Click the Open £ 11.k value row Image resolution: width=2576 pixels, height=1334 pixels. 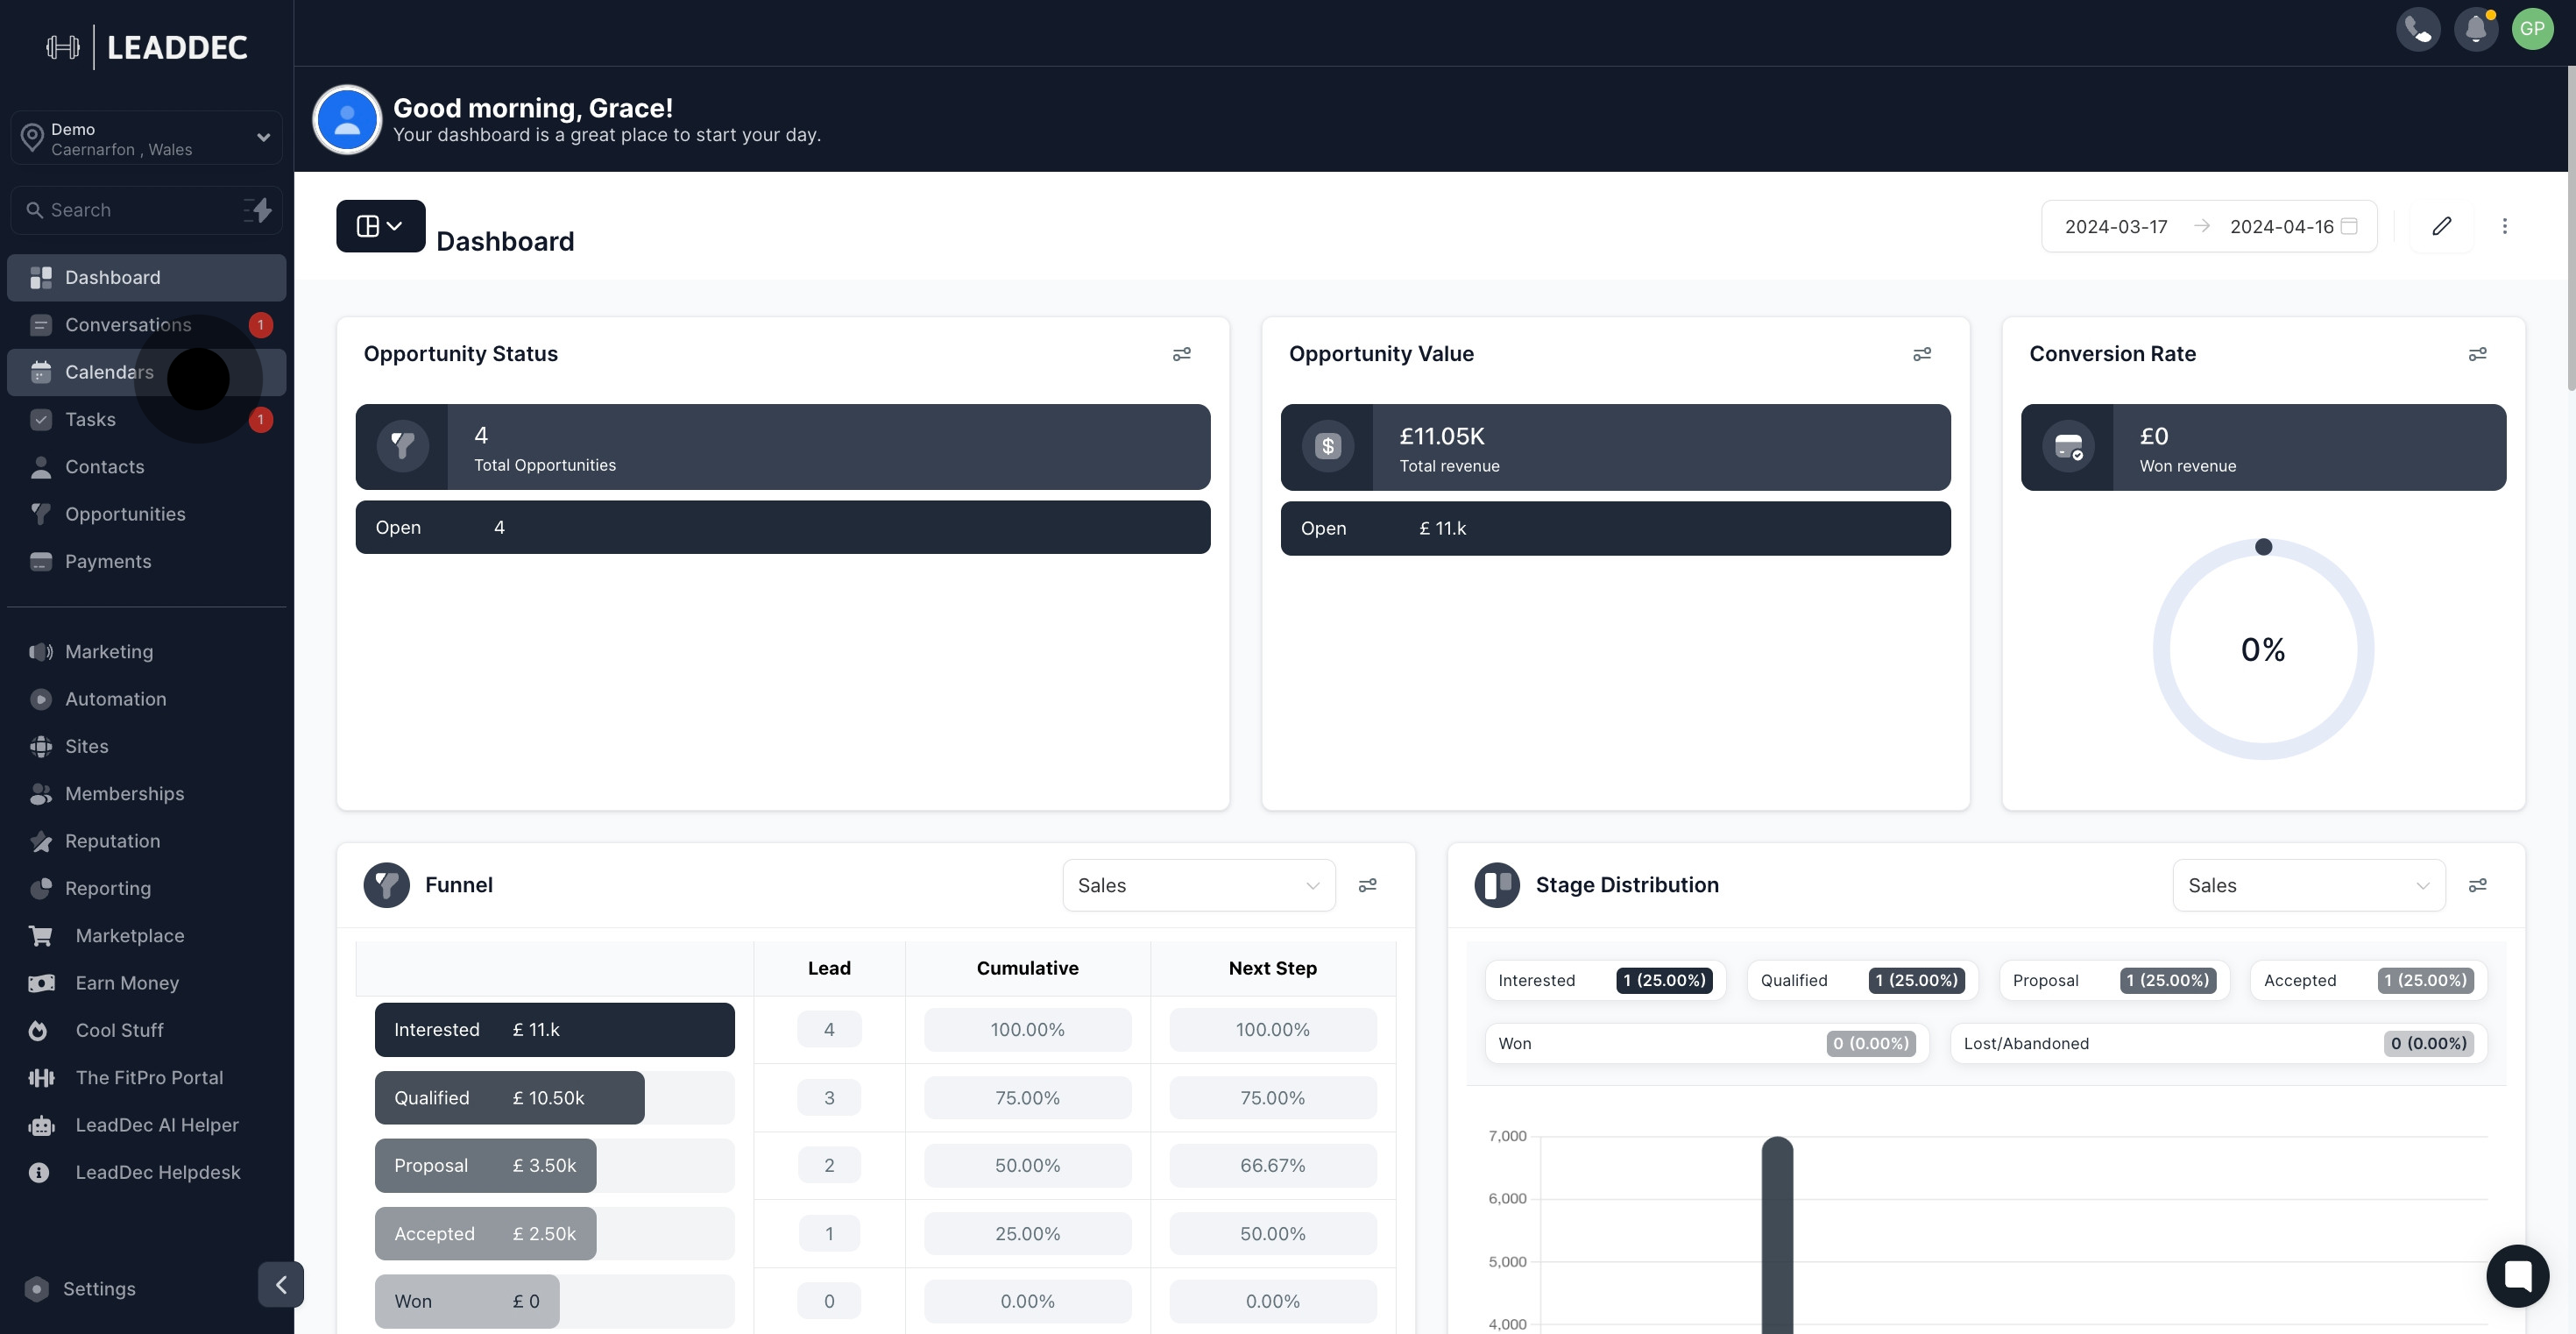[1614, 528]
